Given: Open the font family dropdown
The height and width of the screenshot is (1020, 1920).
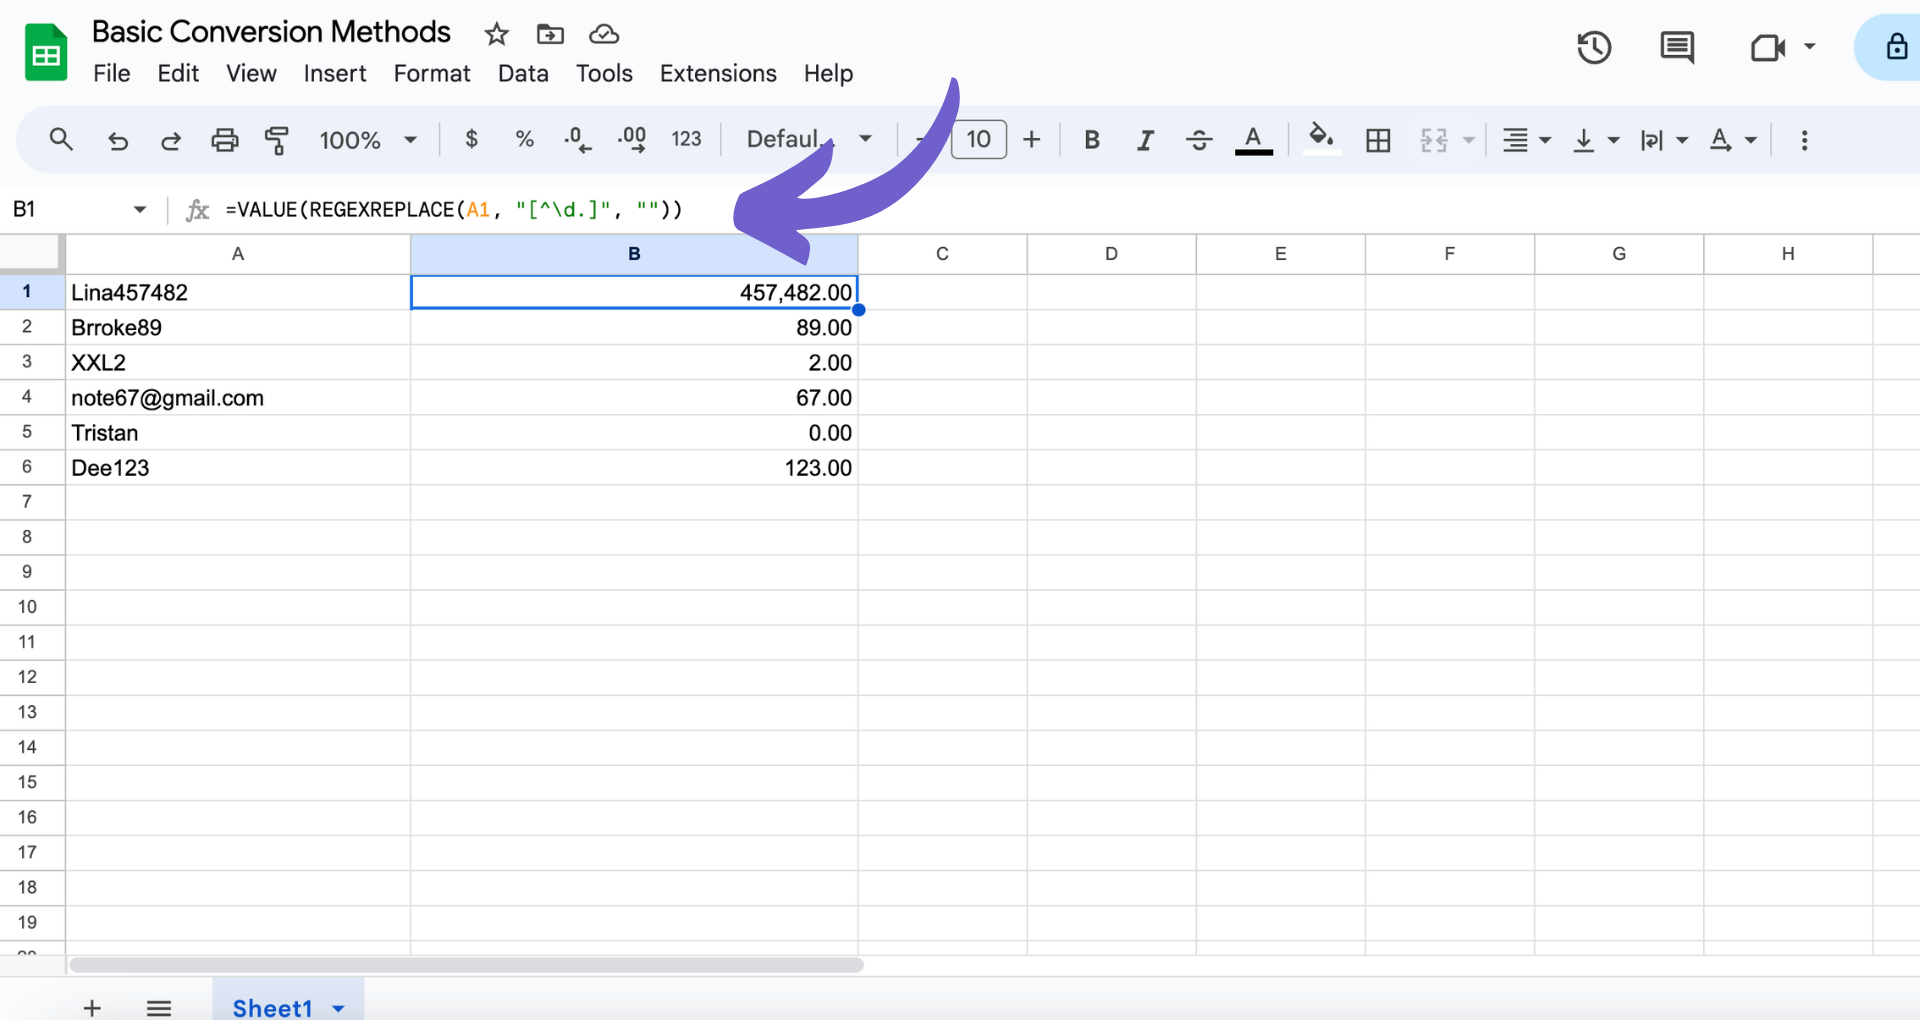Looking at the screenshot, I should pyautogui.click(x=807, y=140).
